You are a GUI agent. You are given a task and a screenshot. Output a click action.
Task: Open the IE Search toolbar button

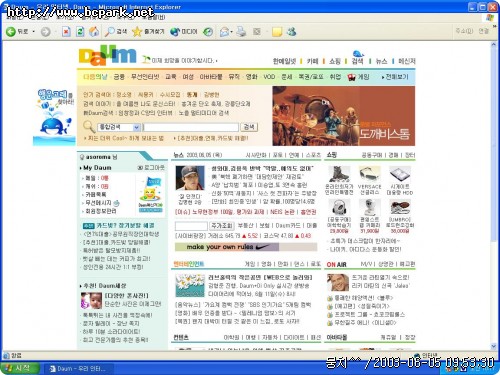point(116,32)
